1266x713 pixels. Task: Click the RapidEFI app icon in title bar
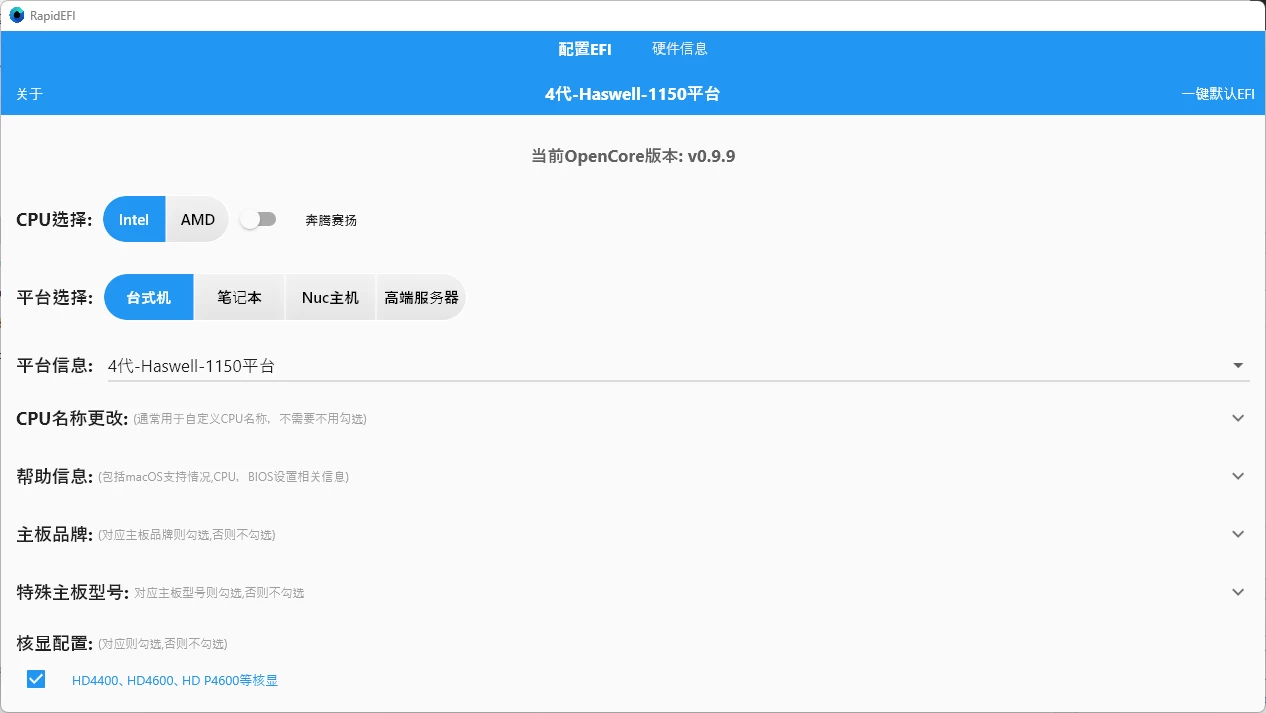[x=16, y=15]
